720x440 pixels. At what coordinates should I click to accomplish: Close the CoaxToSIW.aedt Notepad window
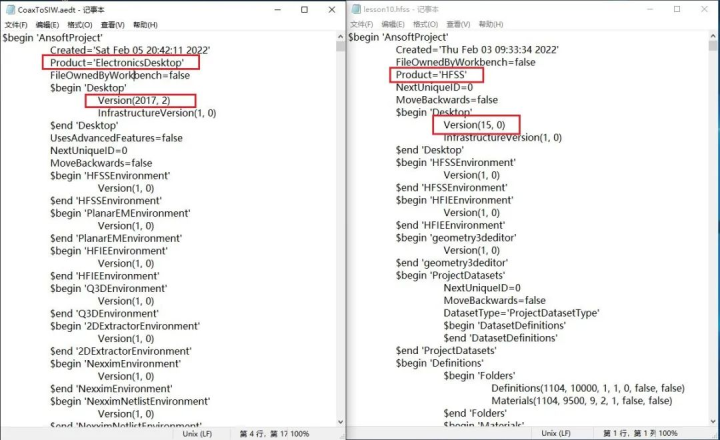click(332, 10)
